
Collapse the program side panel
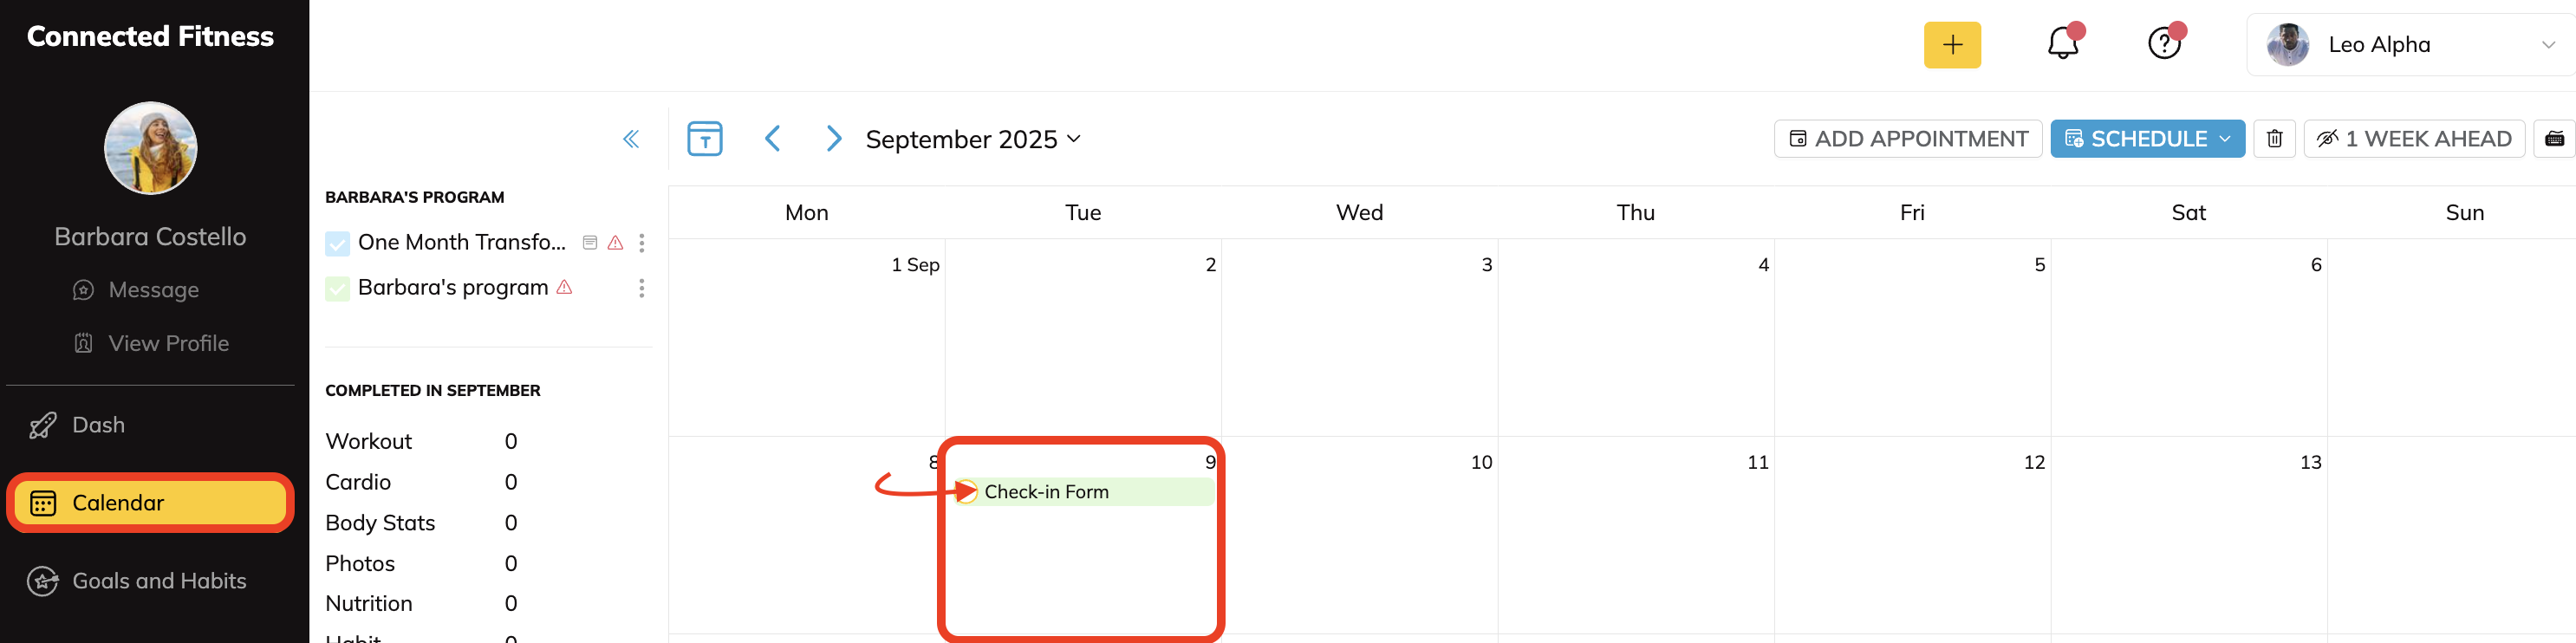[x=631, y=139]
